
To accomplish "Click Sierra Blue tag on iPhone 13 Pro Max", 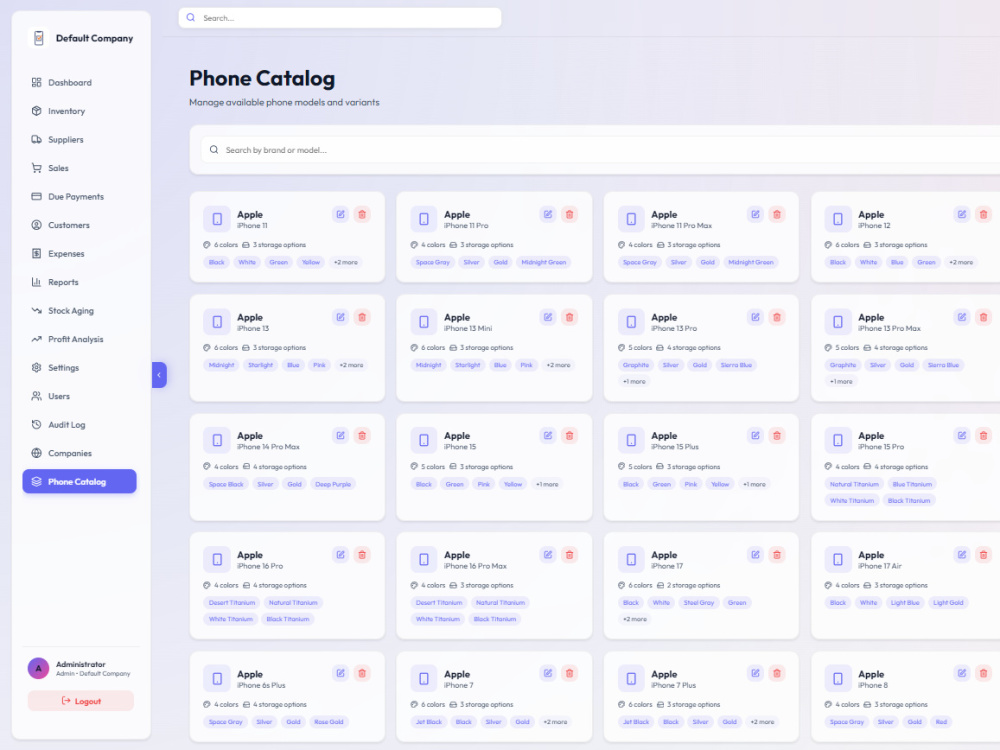I will pos(943,365).
